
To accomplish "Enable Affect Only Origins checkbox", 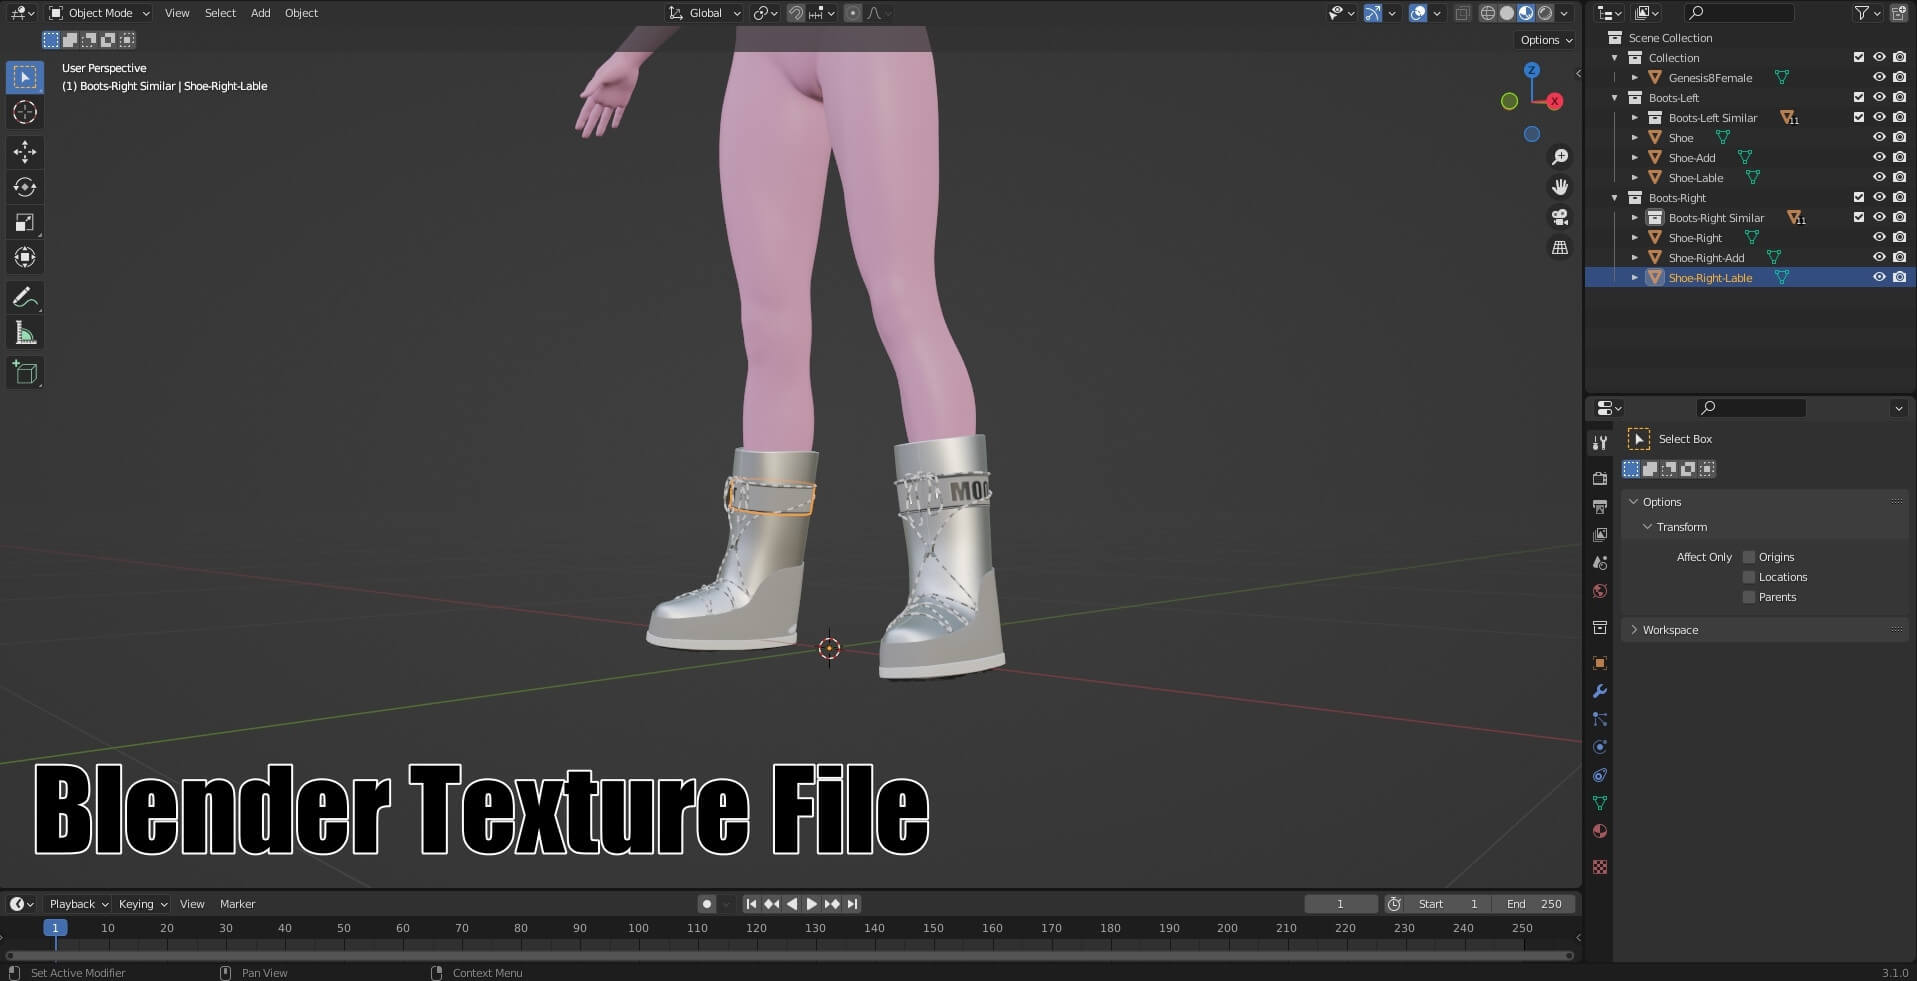I will click(1749, 557).
